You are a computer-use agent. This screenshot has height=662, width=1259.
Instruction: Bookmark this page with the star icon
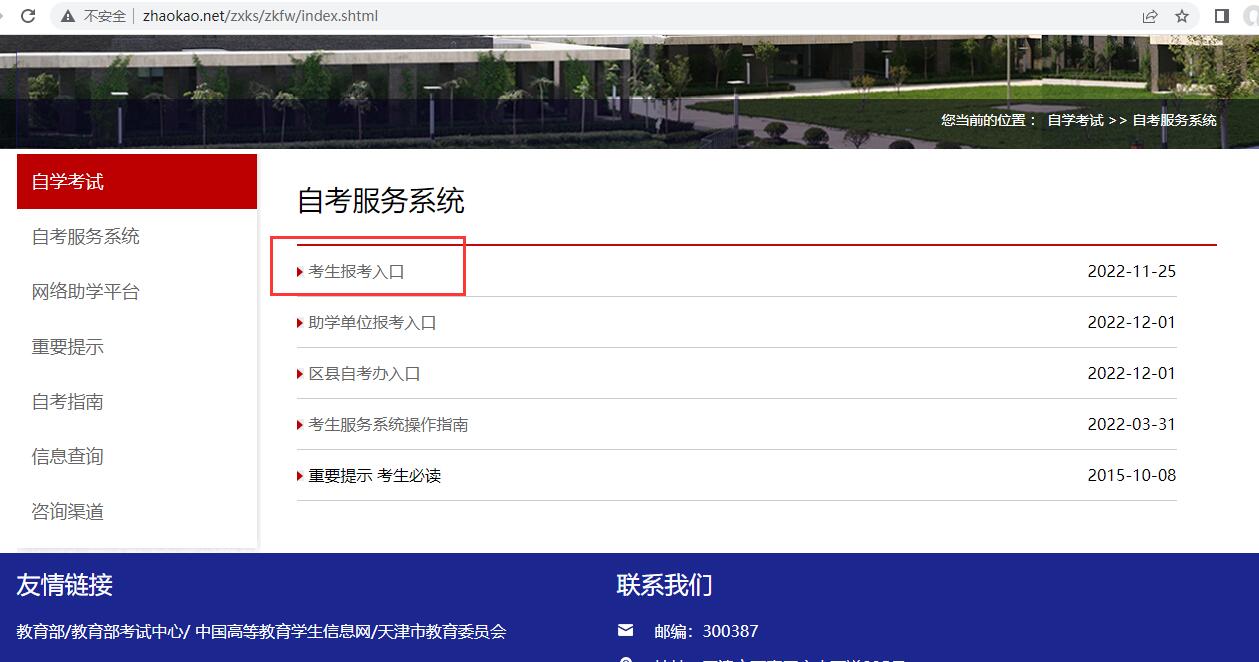[1182, 16]
